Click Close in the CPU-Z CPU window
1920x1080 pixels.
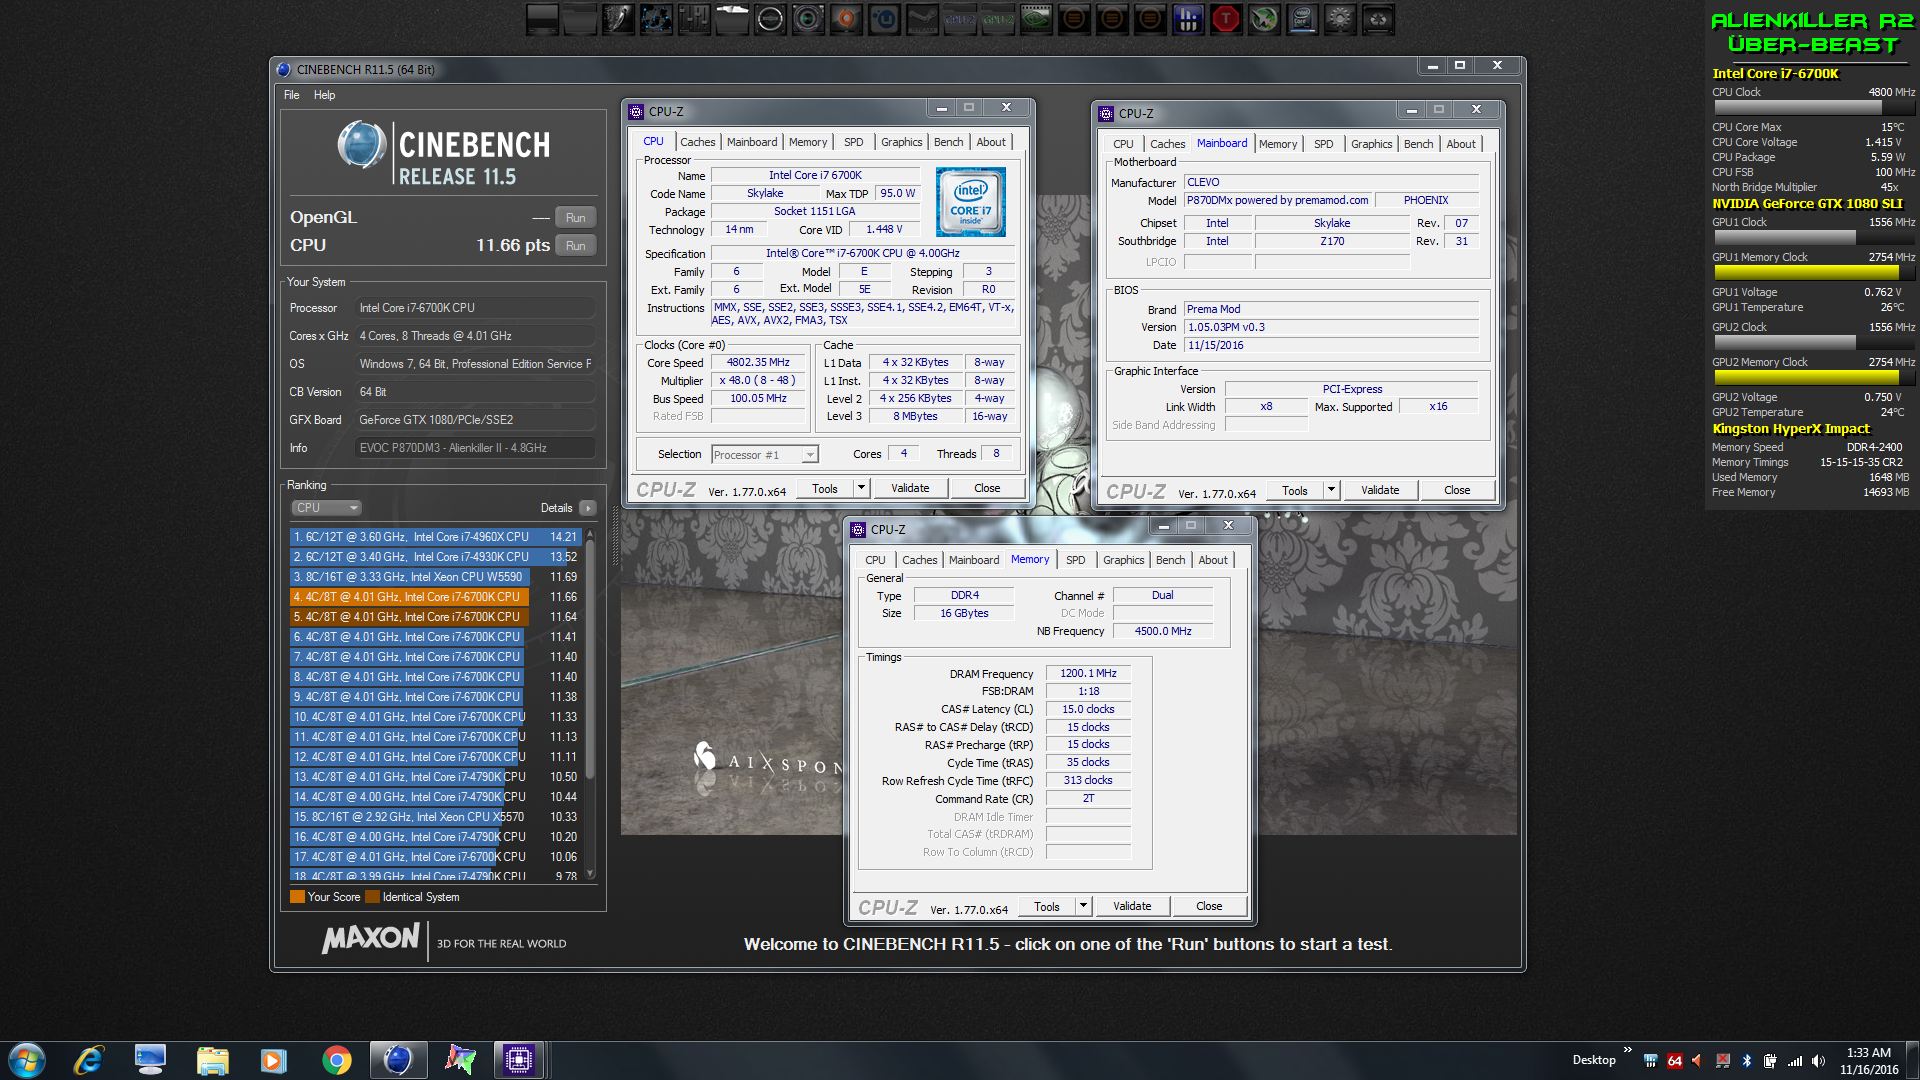[987, 488]
